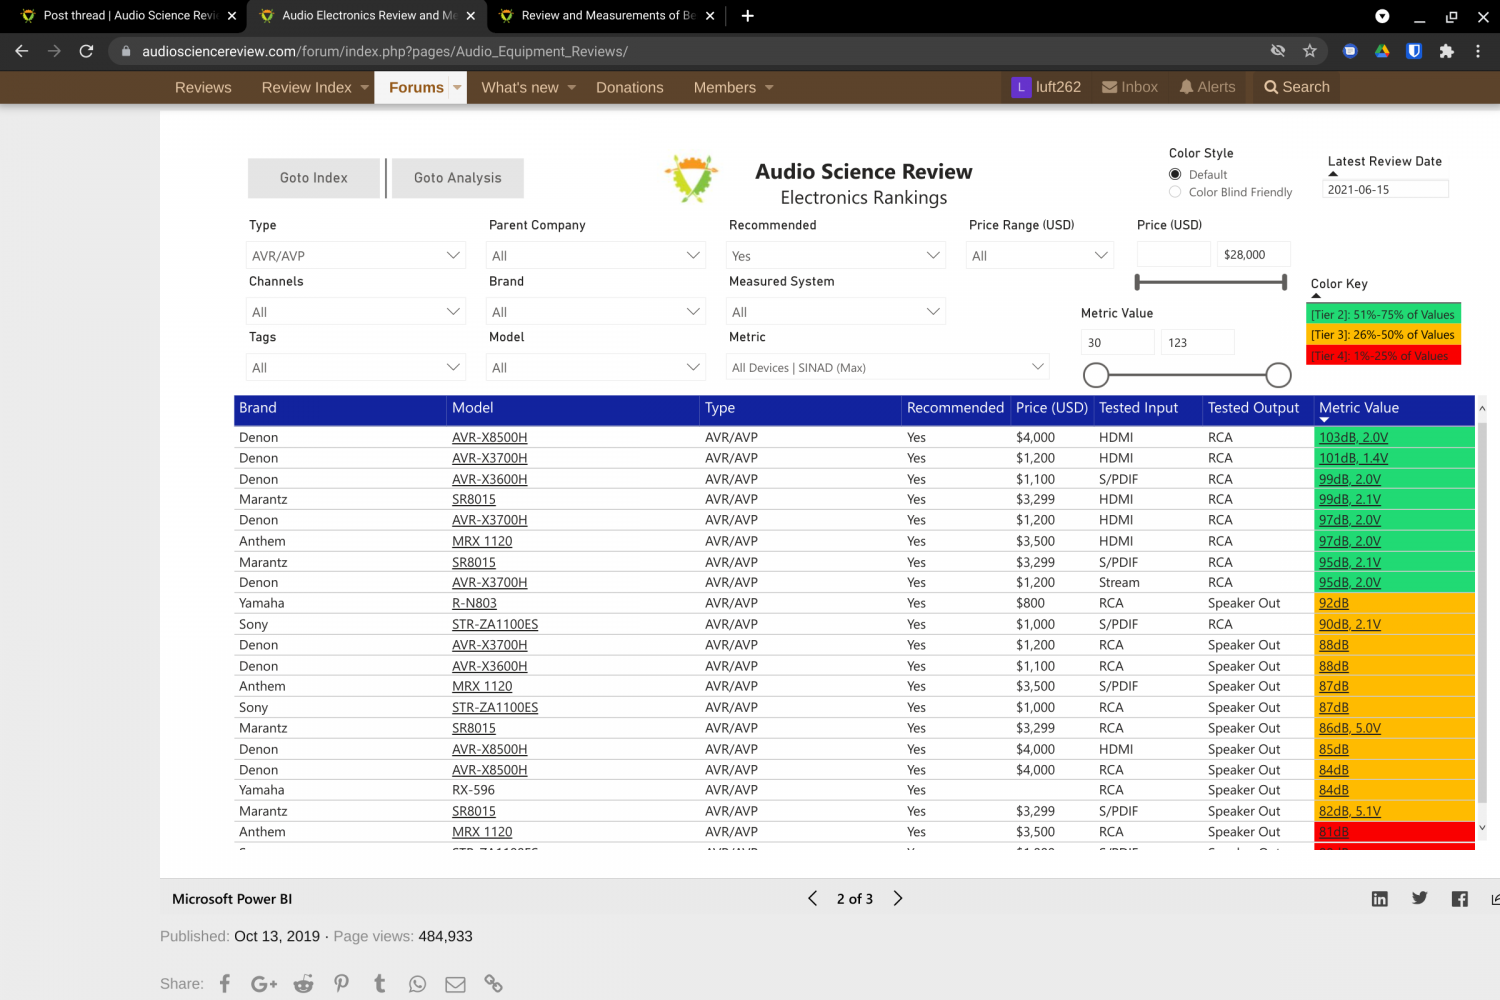Close the Post thread tab
1500x1000 pixels.
point(232,16)
